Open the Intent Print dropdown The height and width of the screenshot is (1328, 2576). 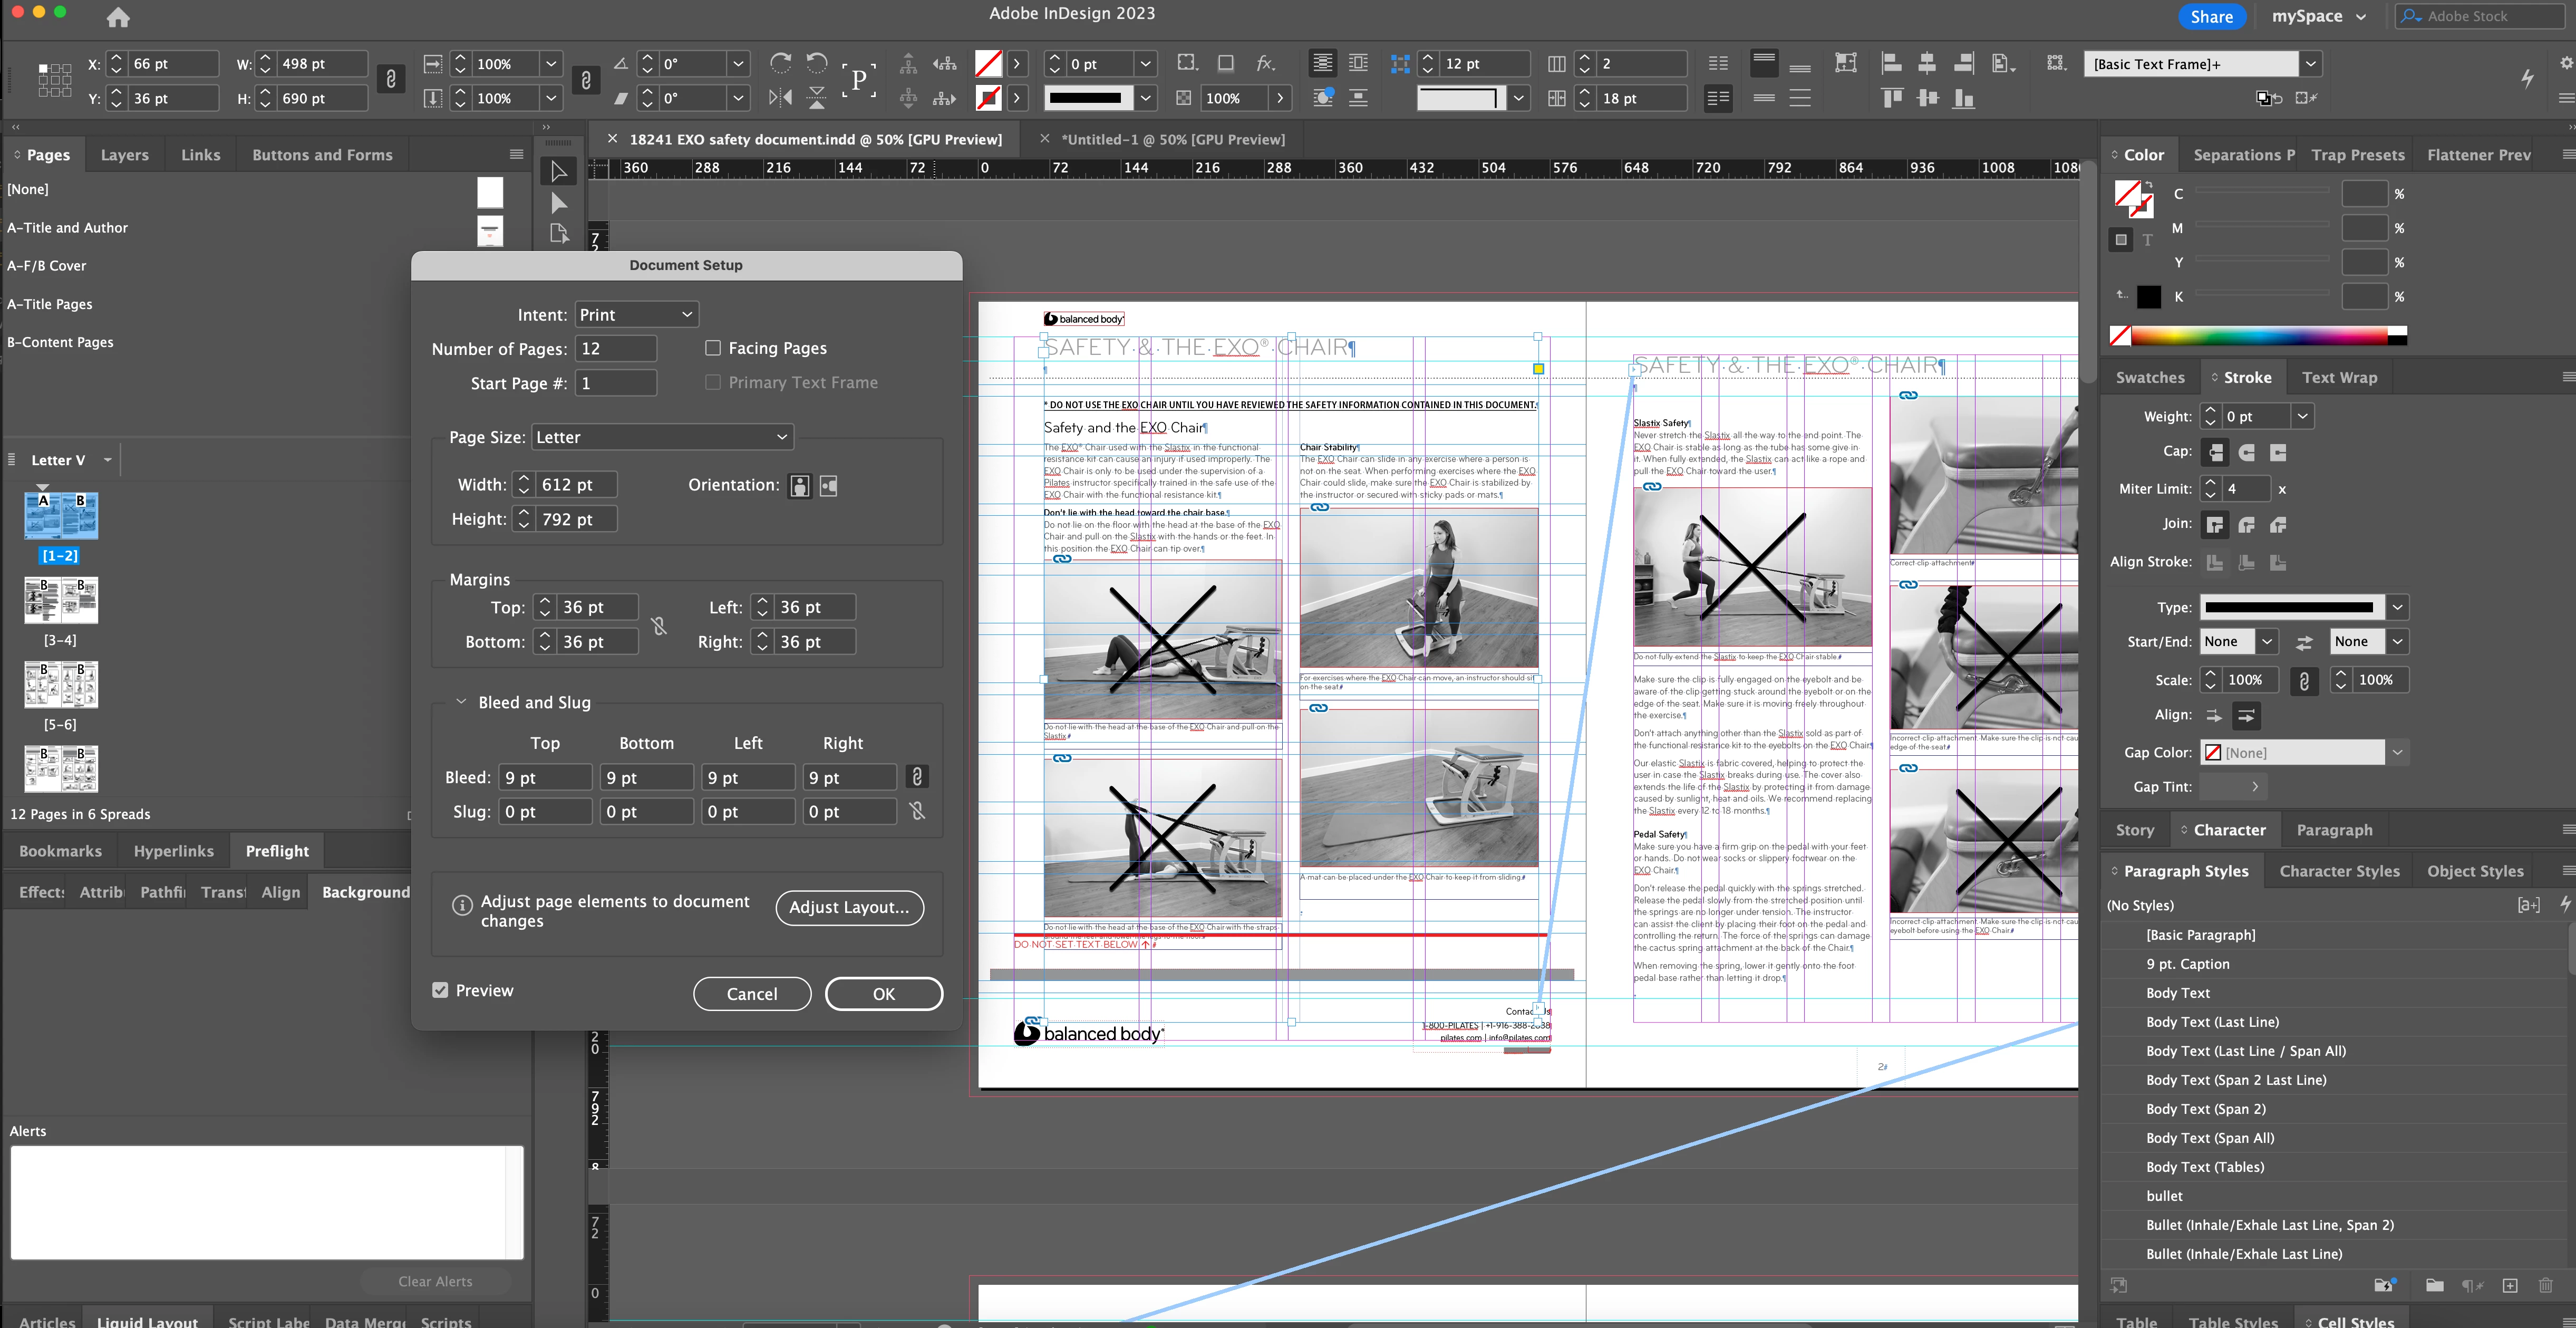click(x=636, y=314)
